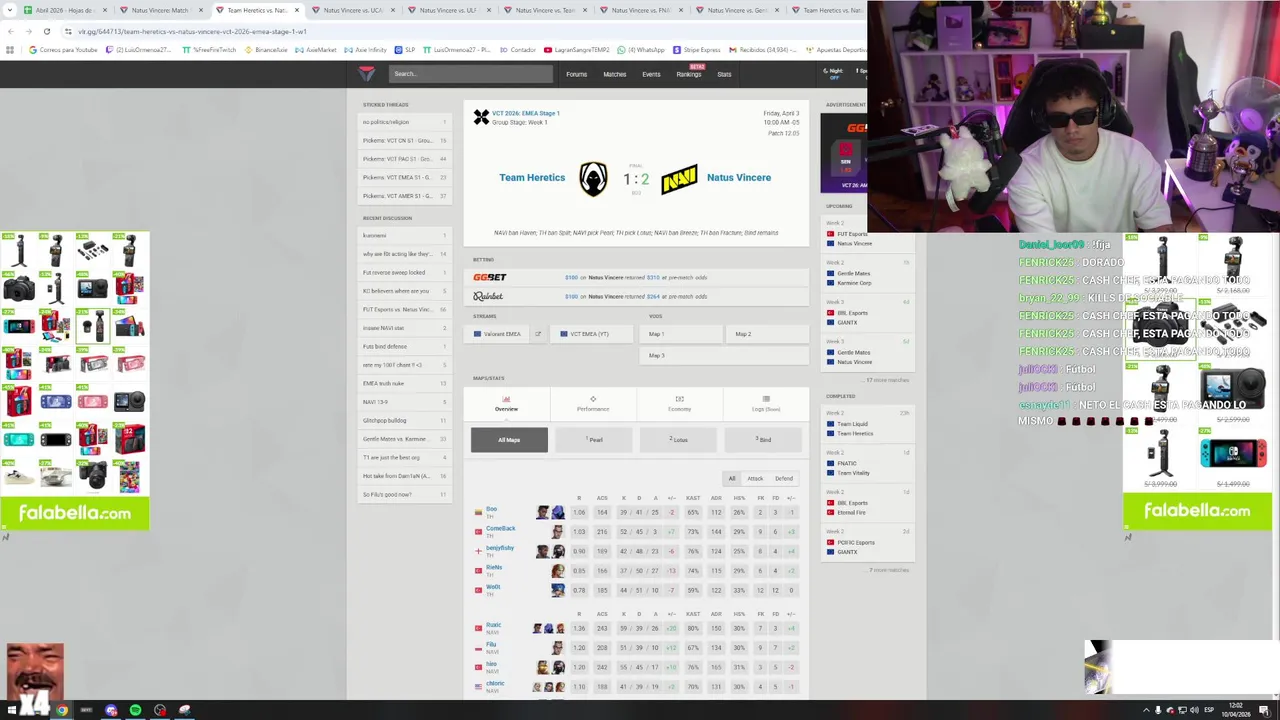Open the VCT 2026: EMEA Stage 1 link
Viewport: 1280px width, 720px height.
pyautogui.click(x=525, y=114)
